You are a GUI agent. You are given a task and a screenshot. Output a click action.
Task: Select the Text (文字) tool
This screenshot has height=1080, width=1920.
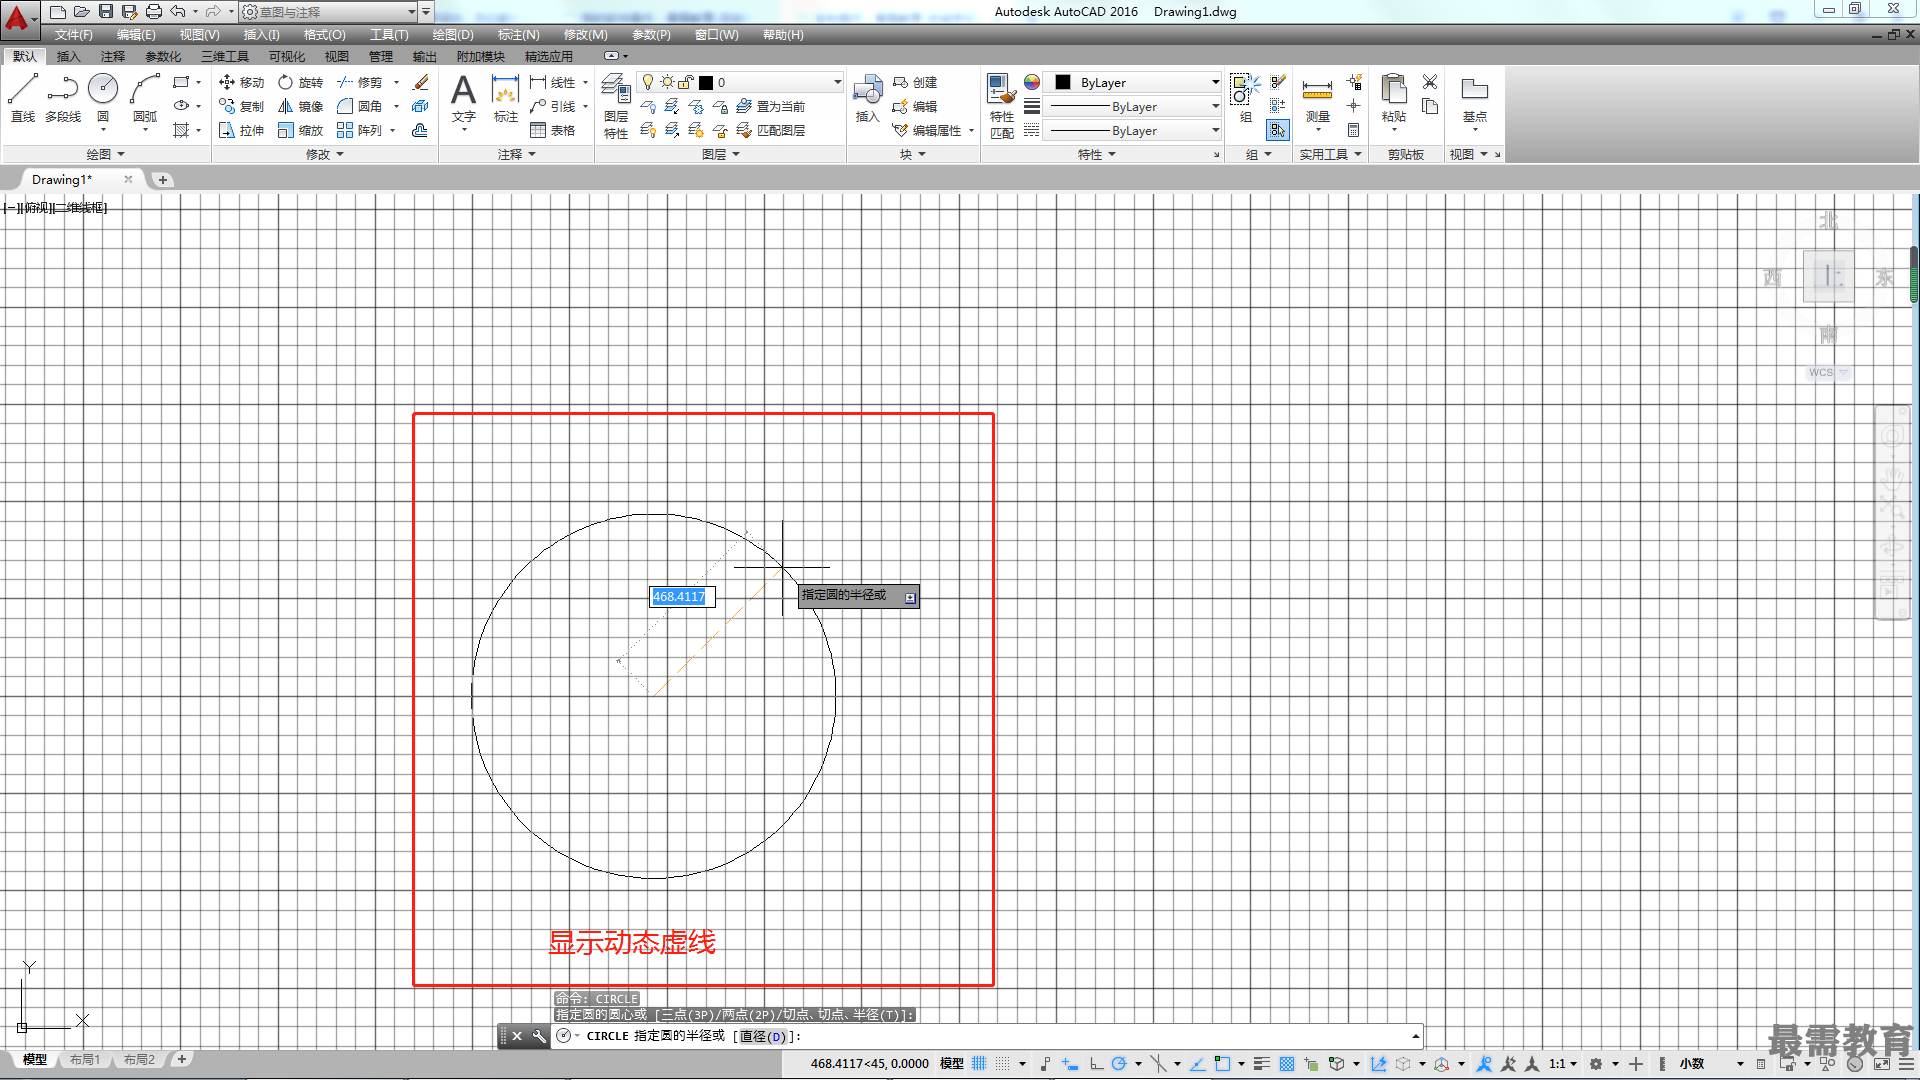(463, 98)
